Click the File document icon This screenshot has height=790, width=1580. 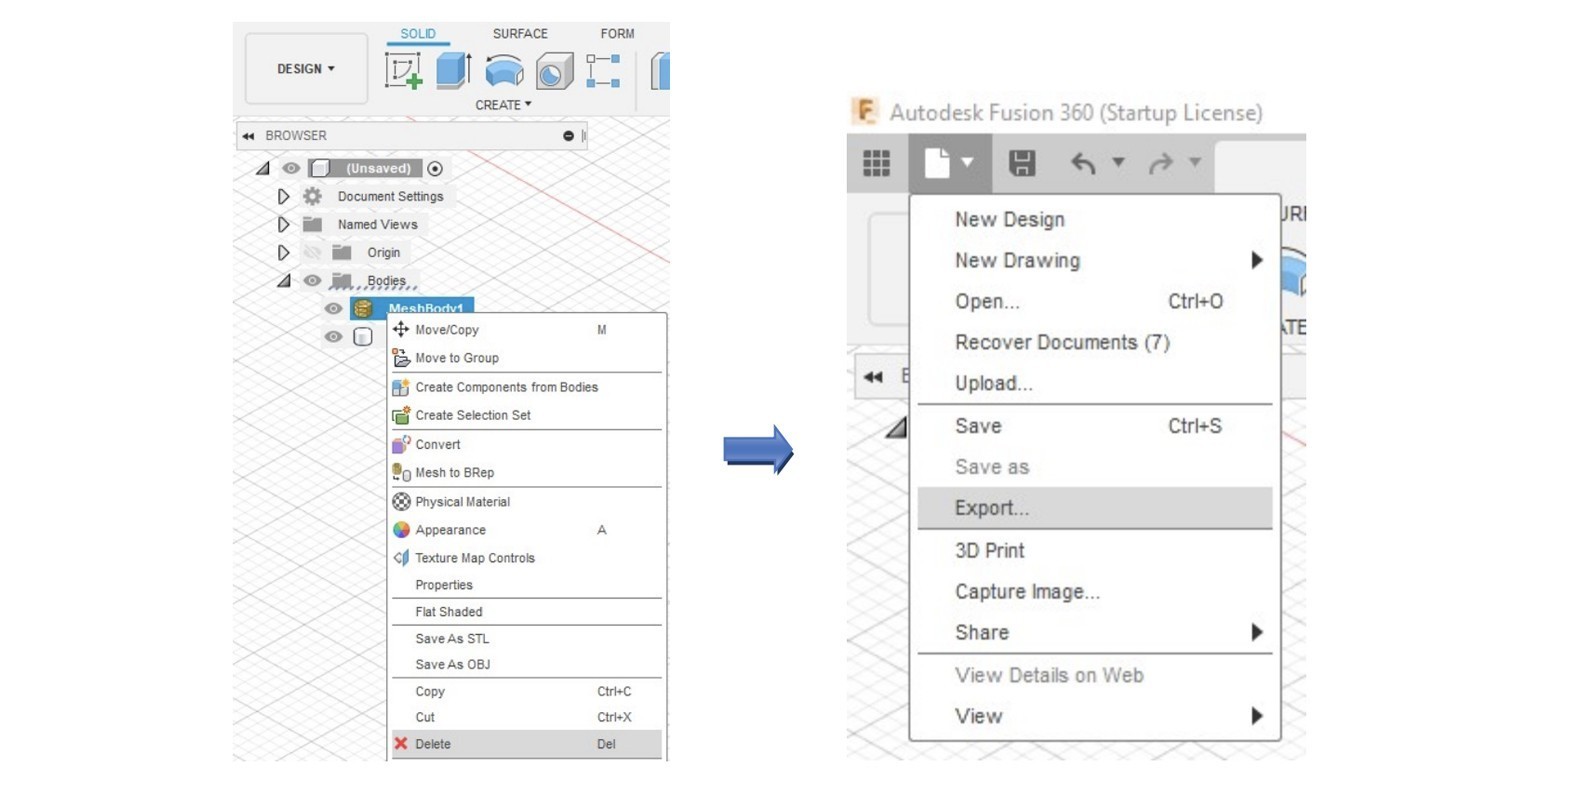(x=937, y=163)
